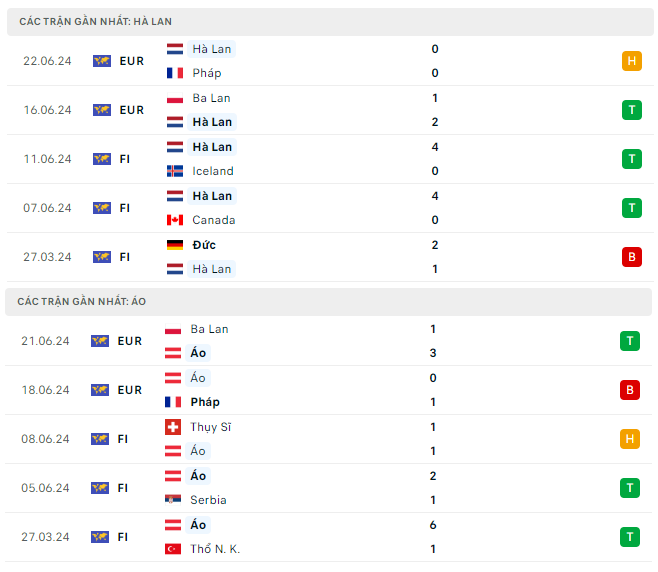Screen dimensions: 658x572
Task: Select the 11.06.24 match date
Action: [x=48, y=159]
